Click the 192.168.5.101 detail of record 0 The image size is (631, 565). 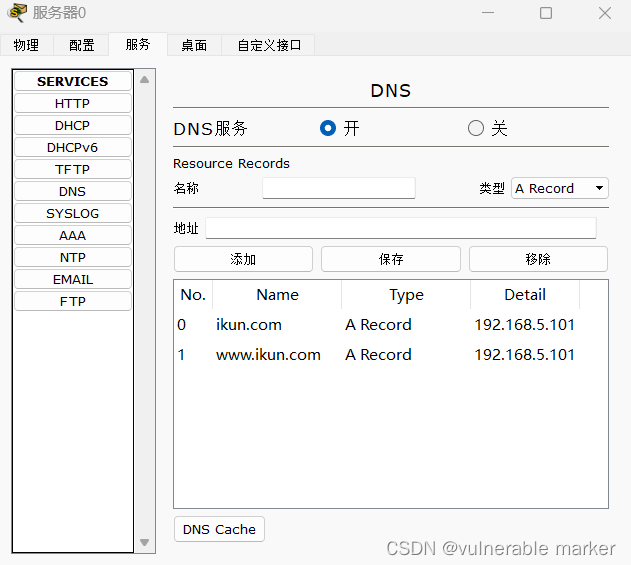click(x=525, y=325)
